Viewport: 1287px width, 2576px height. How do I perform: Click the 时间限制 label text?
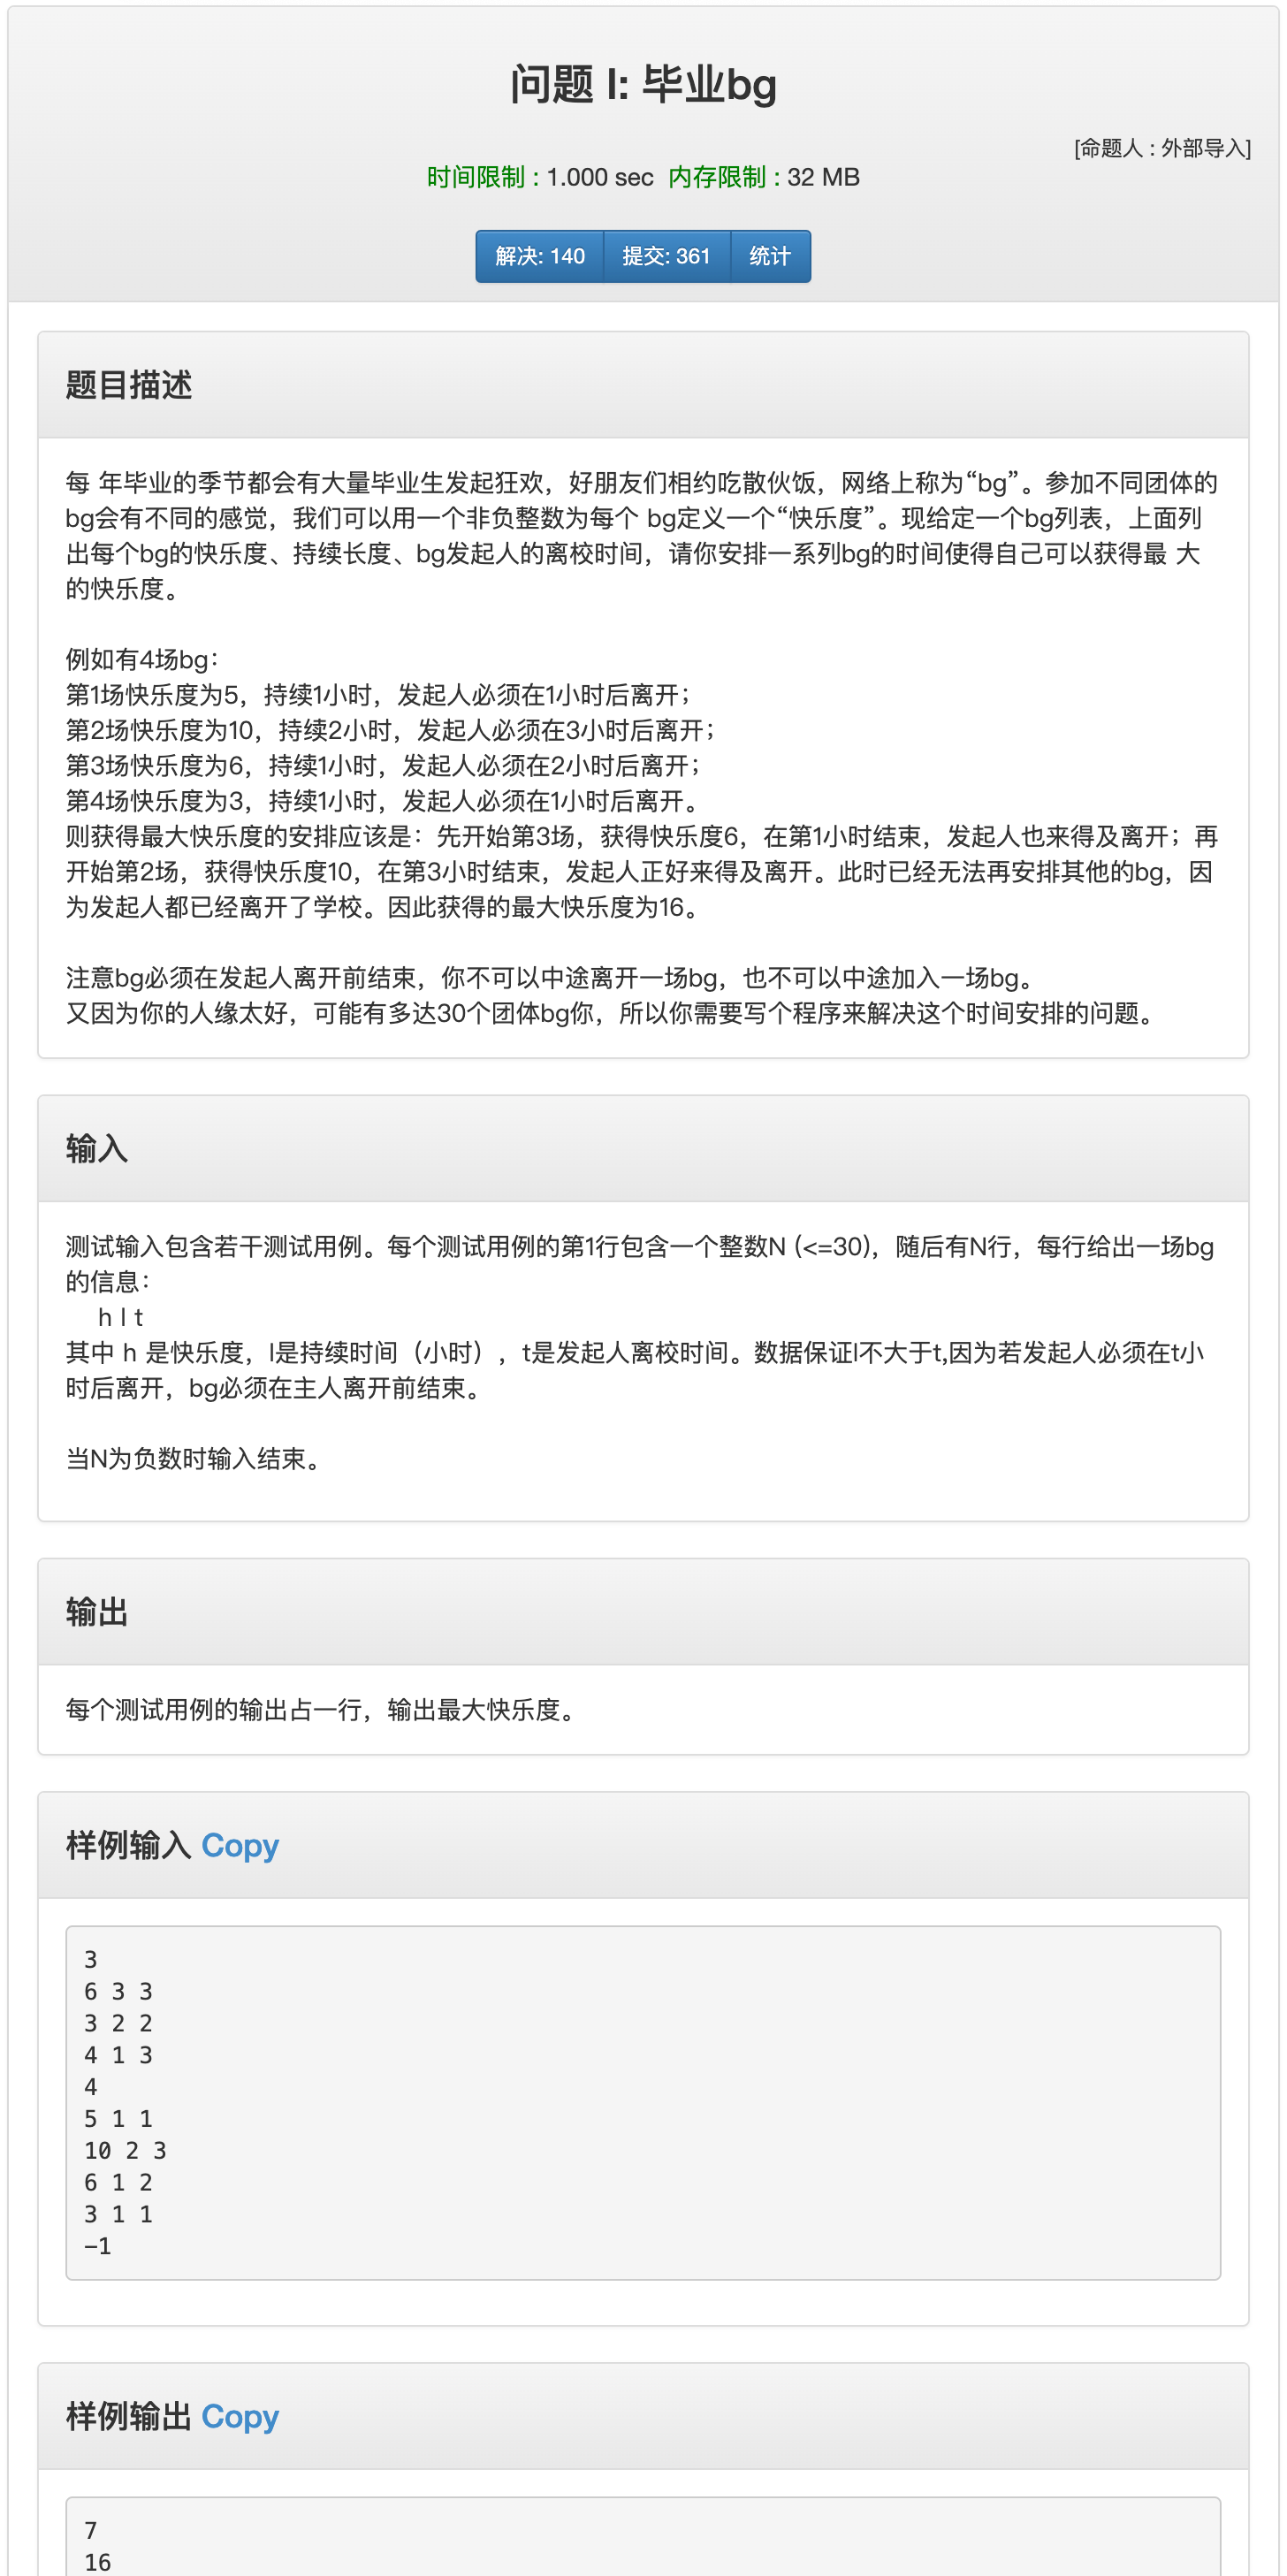[483, 177]
